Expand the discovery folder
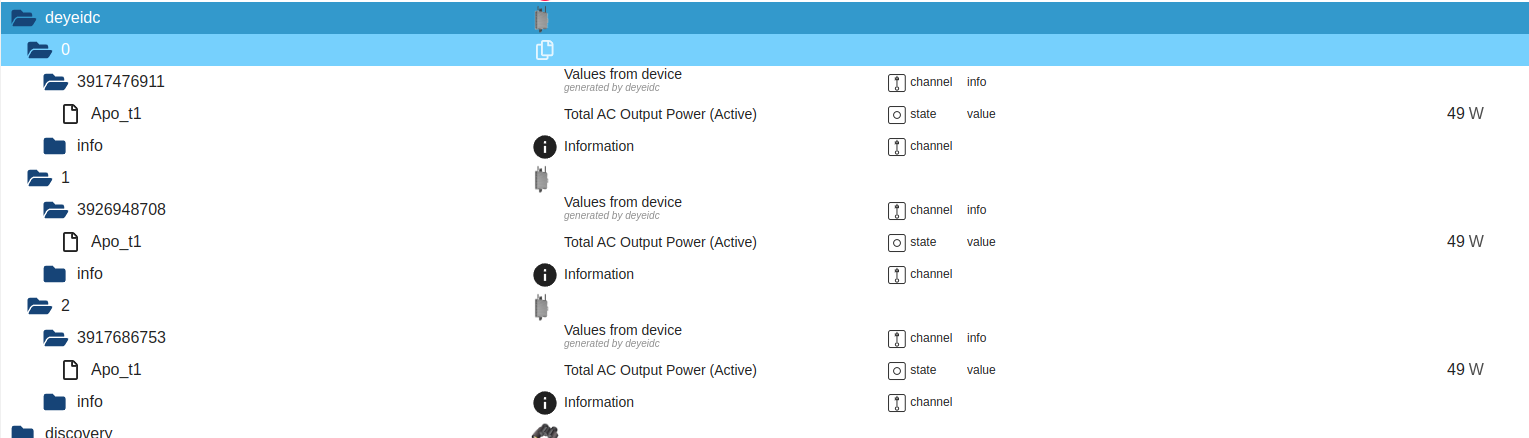 coord(23,432)
